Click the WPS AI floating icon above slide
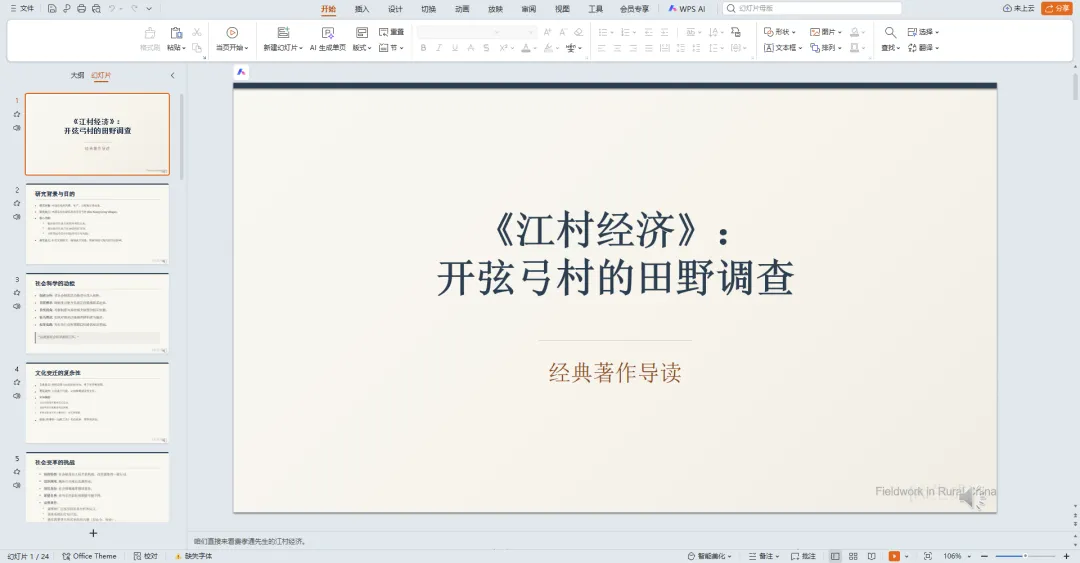This screenshot has height=563, width=1080. tap(241, 72)
